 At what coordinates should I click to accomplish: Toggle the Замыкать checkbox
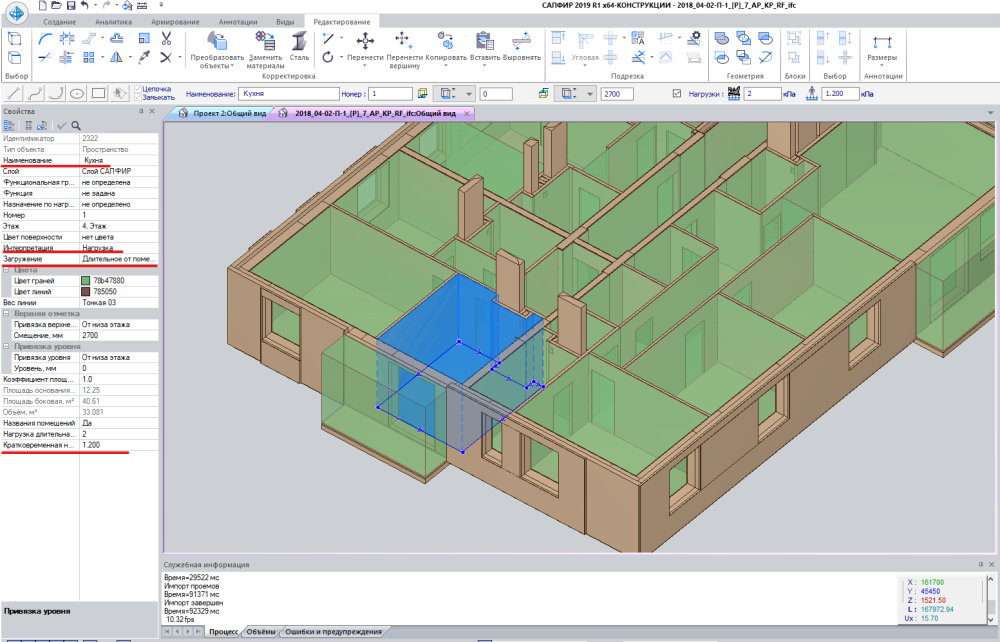click(138, 98)
